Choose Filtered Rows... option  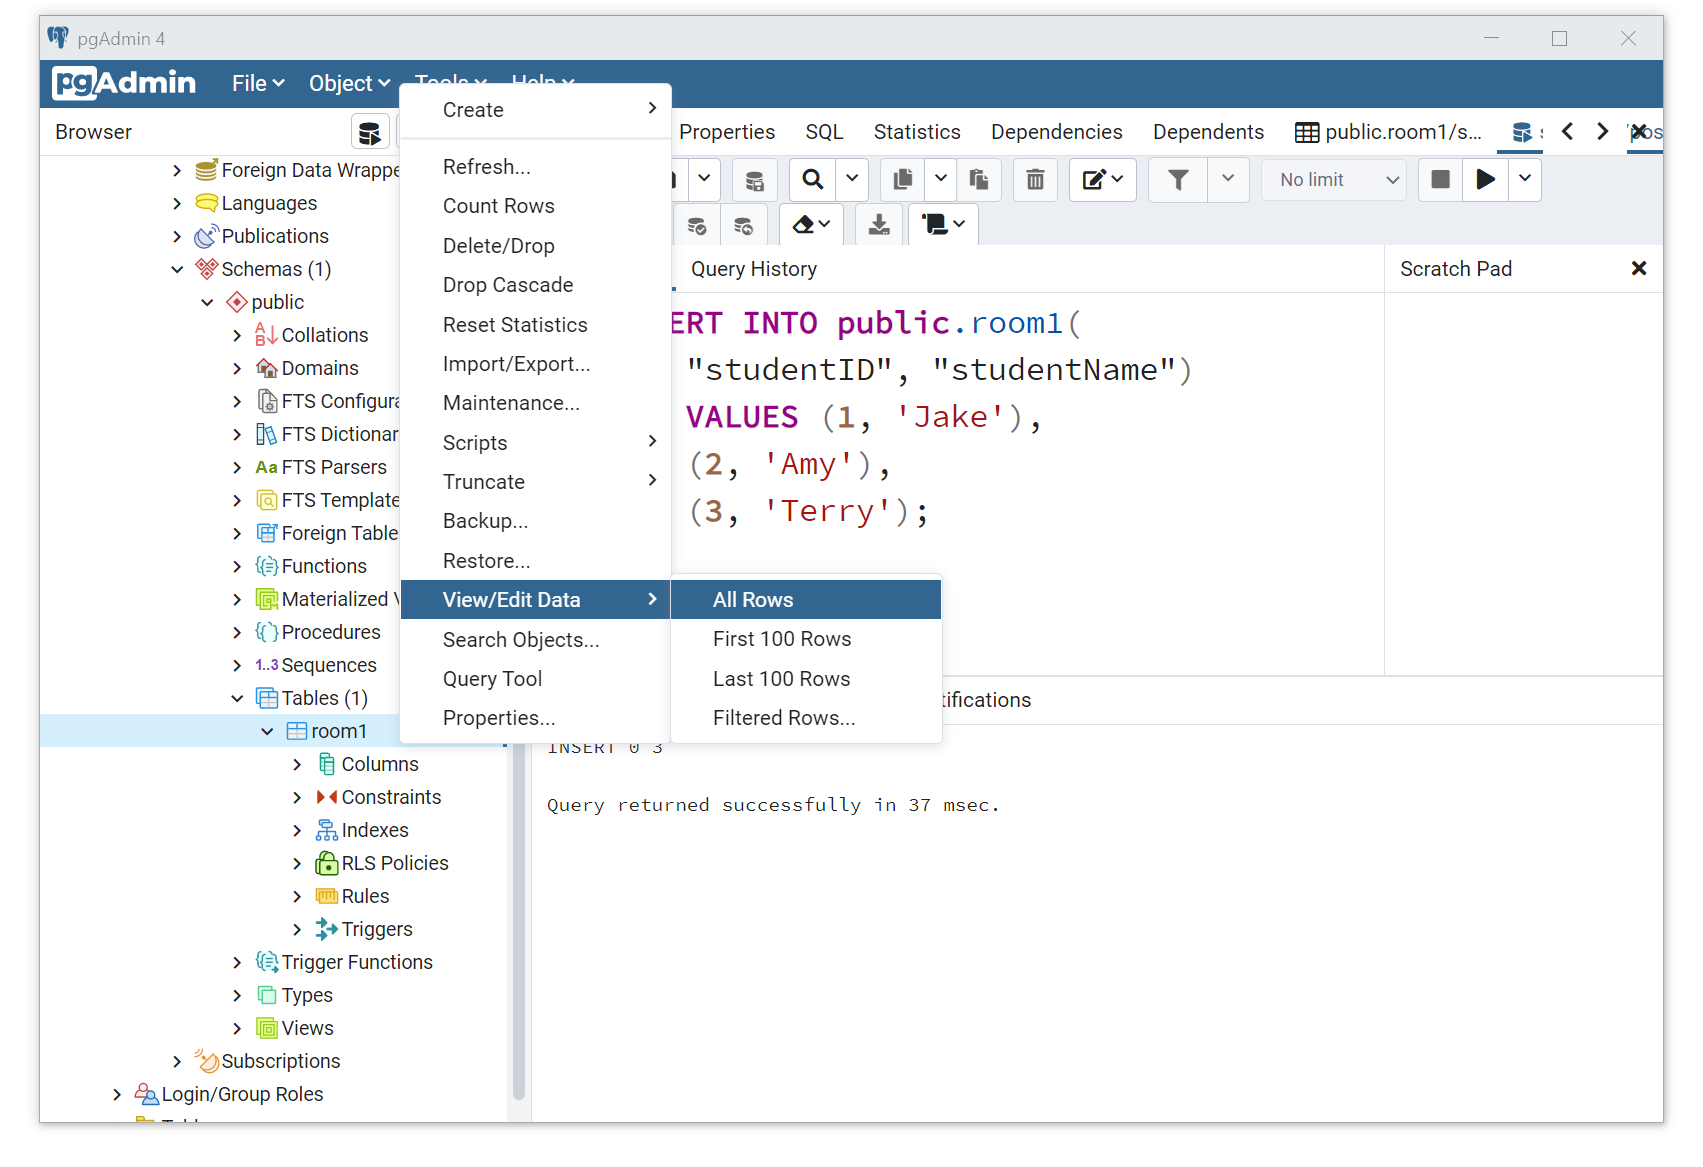point(806,718)
